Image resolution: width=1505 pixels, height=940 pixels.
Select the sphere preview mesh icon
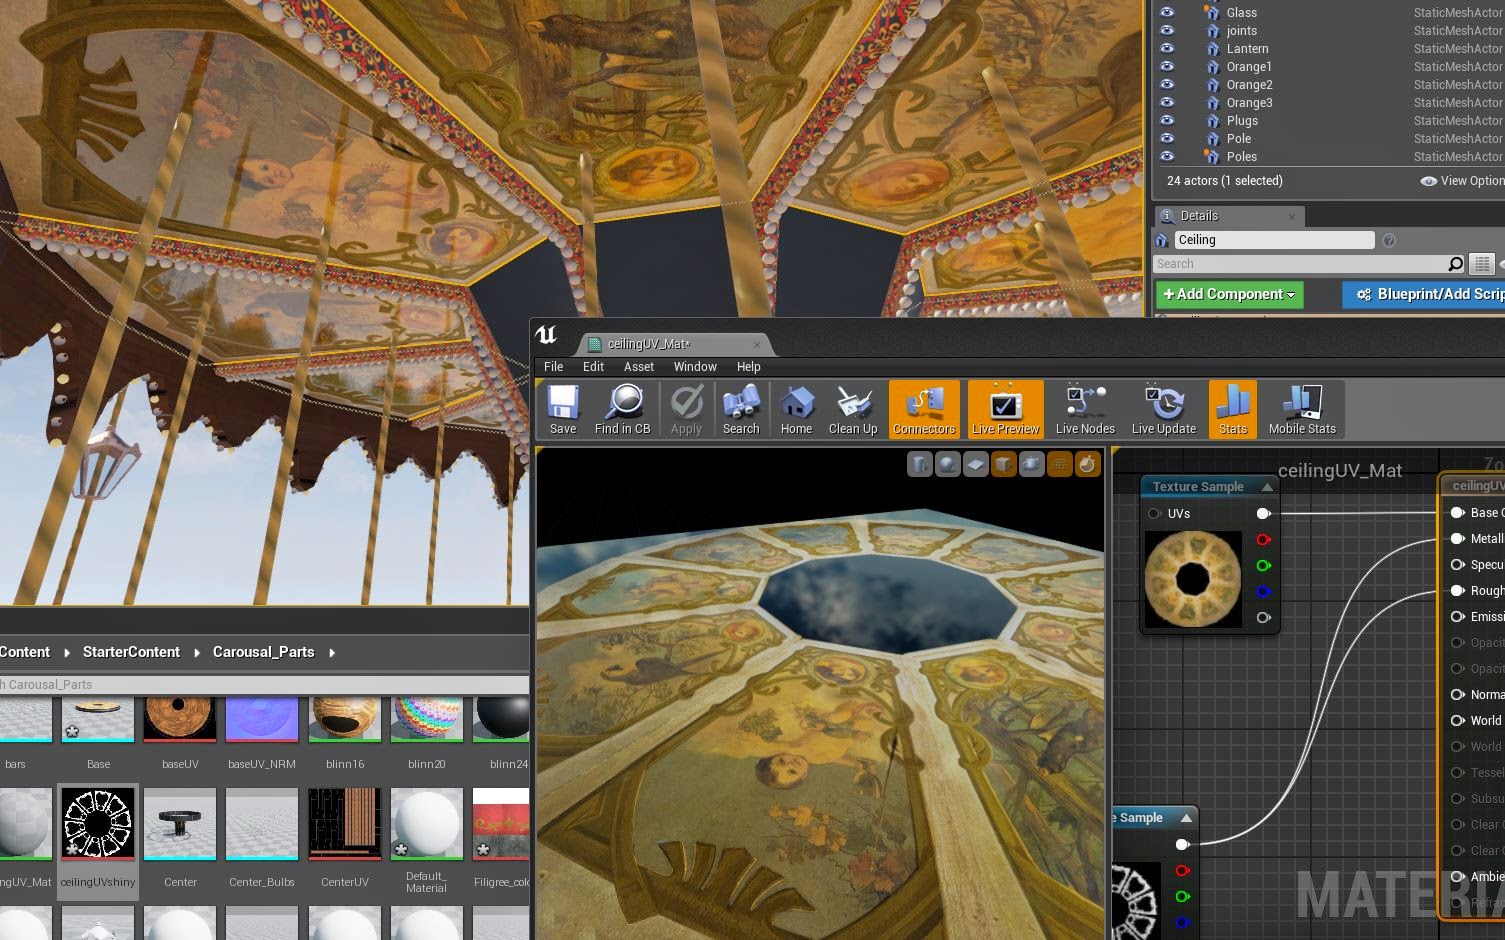(948, 464)
